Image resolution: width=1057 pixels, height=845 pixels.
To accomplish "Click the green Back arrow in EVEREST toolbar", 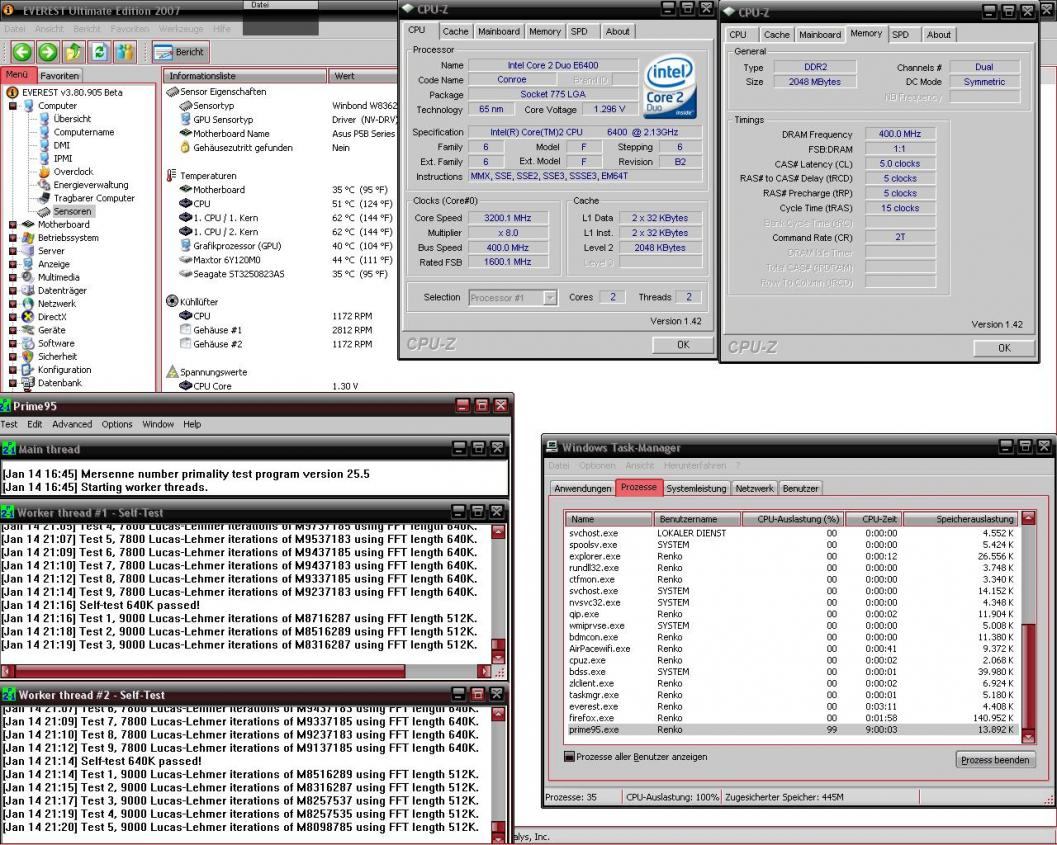I will (22, 52).
